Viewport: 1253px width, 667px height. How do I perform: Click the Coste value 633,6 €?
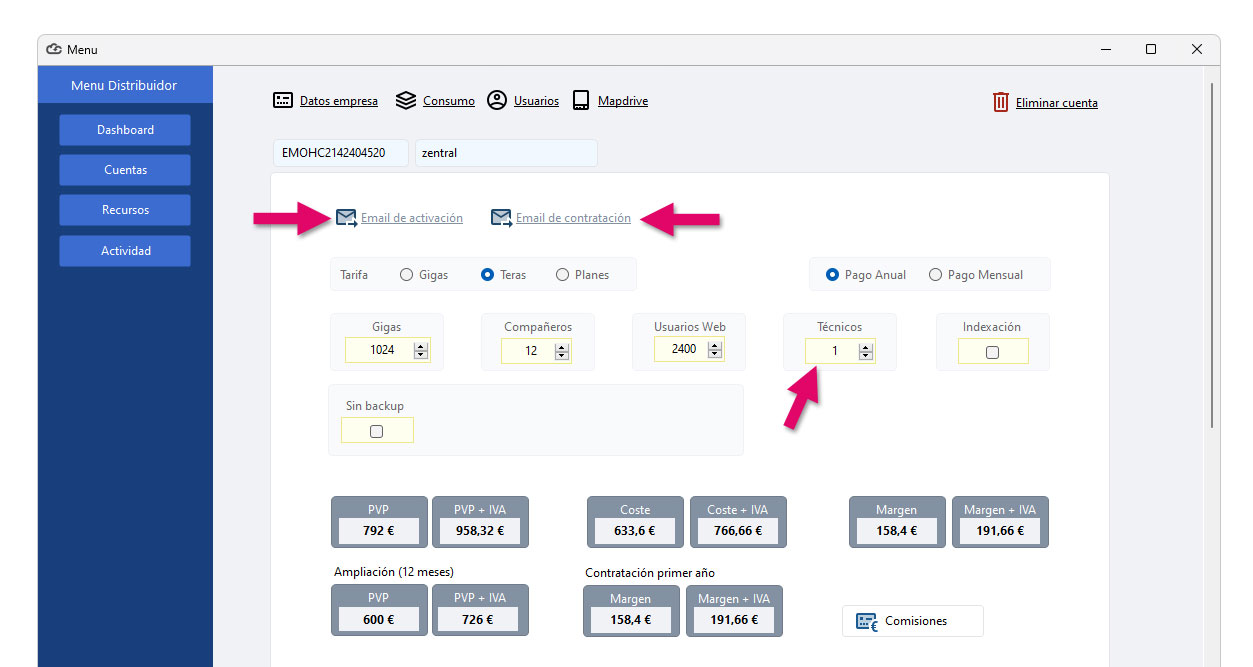pos(635,531)
